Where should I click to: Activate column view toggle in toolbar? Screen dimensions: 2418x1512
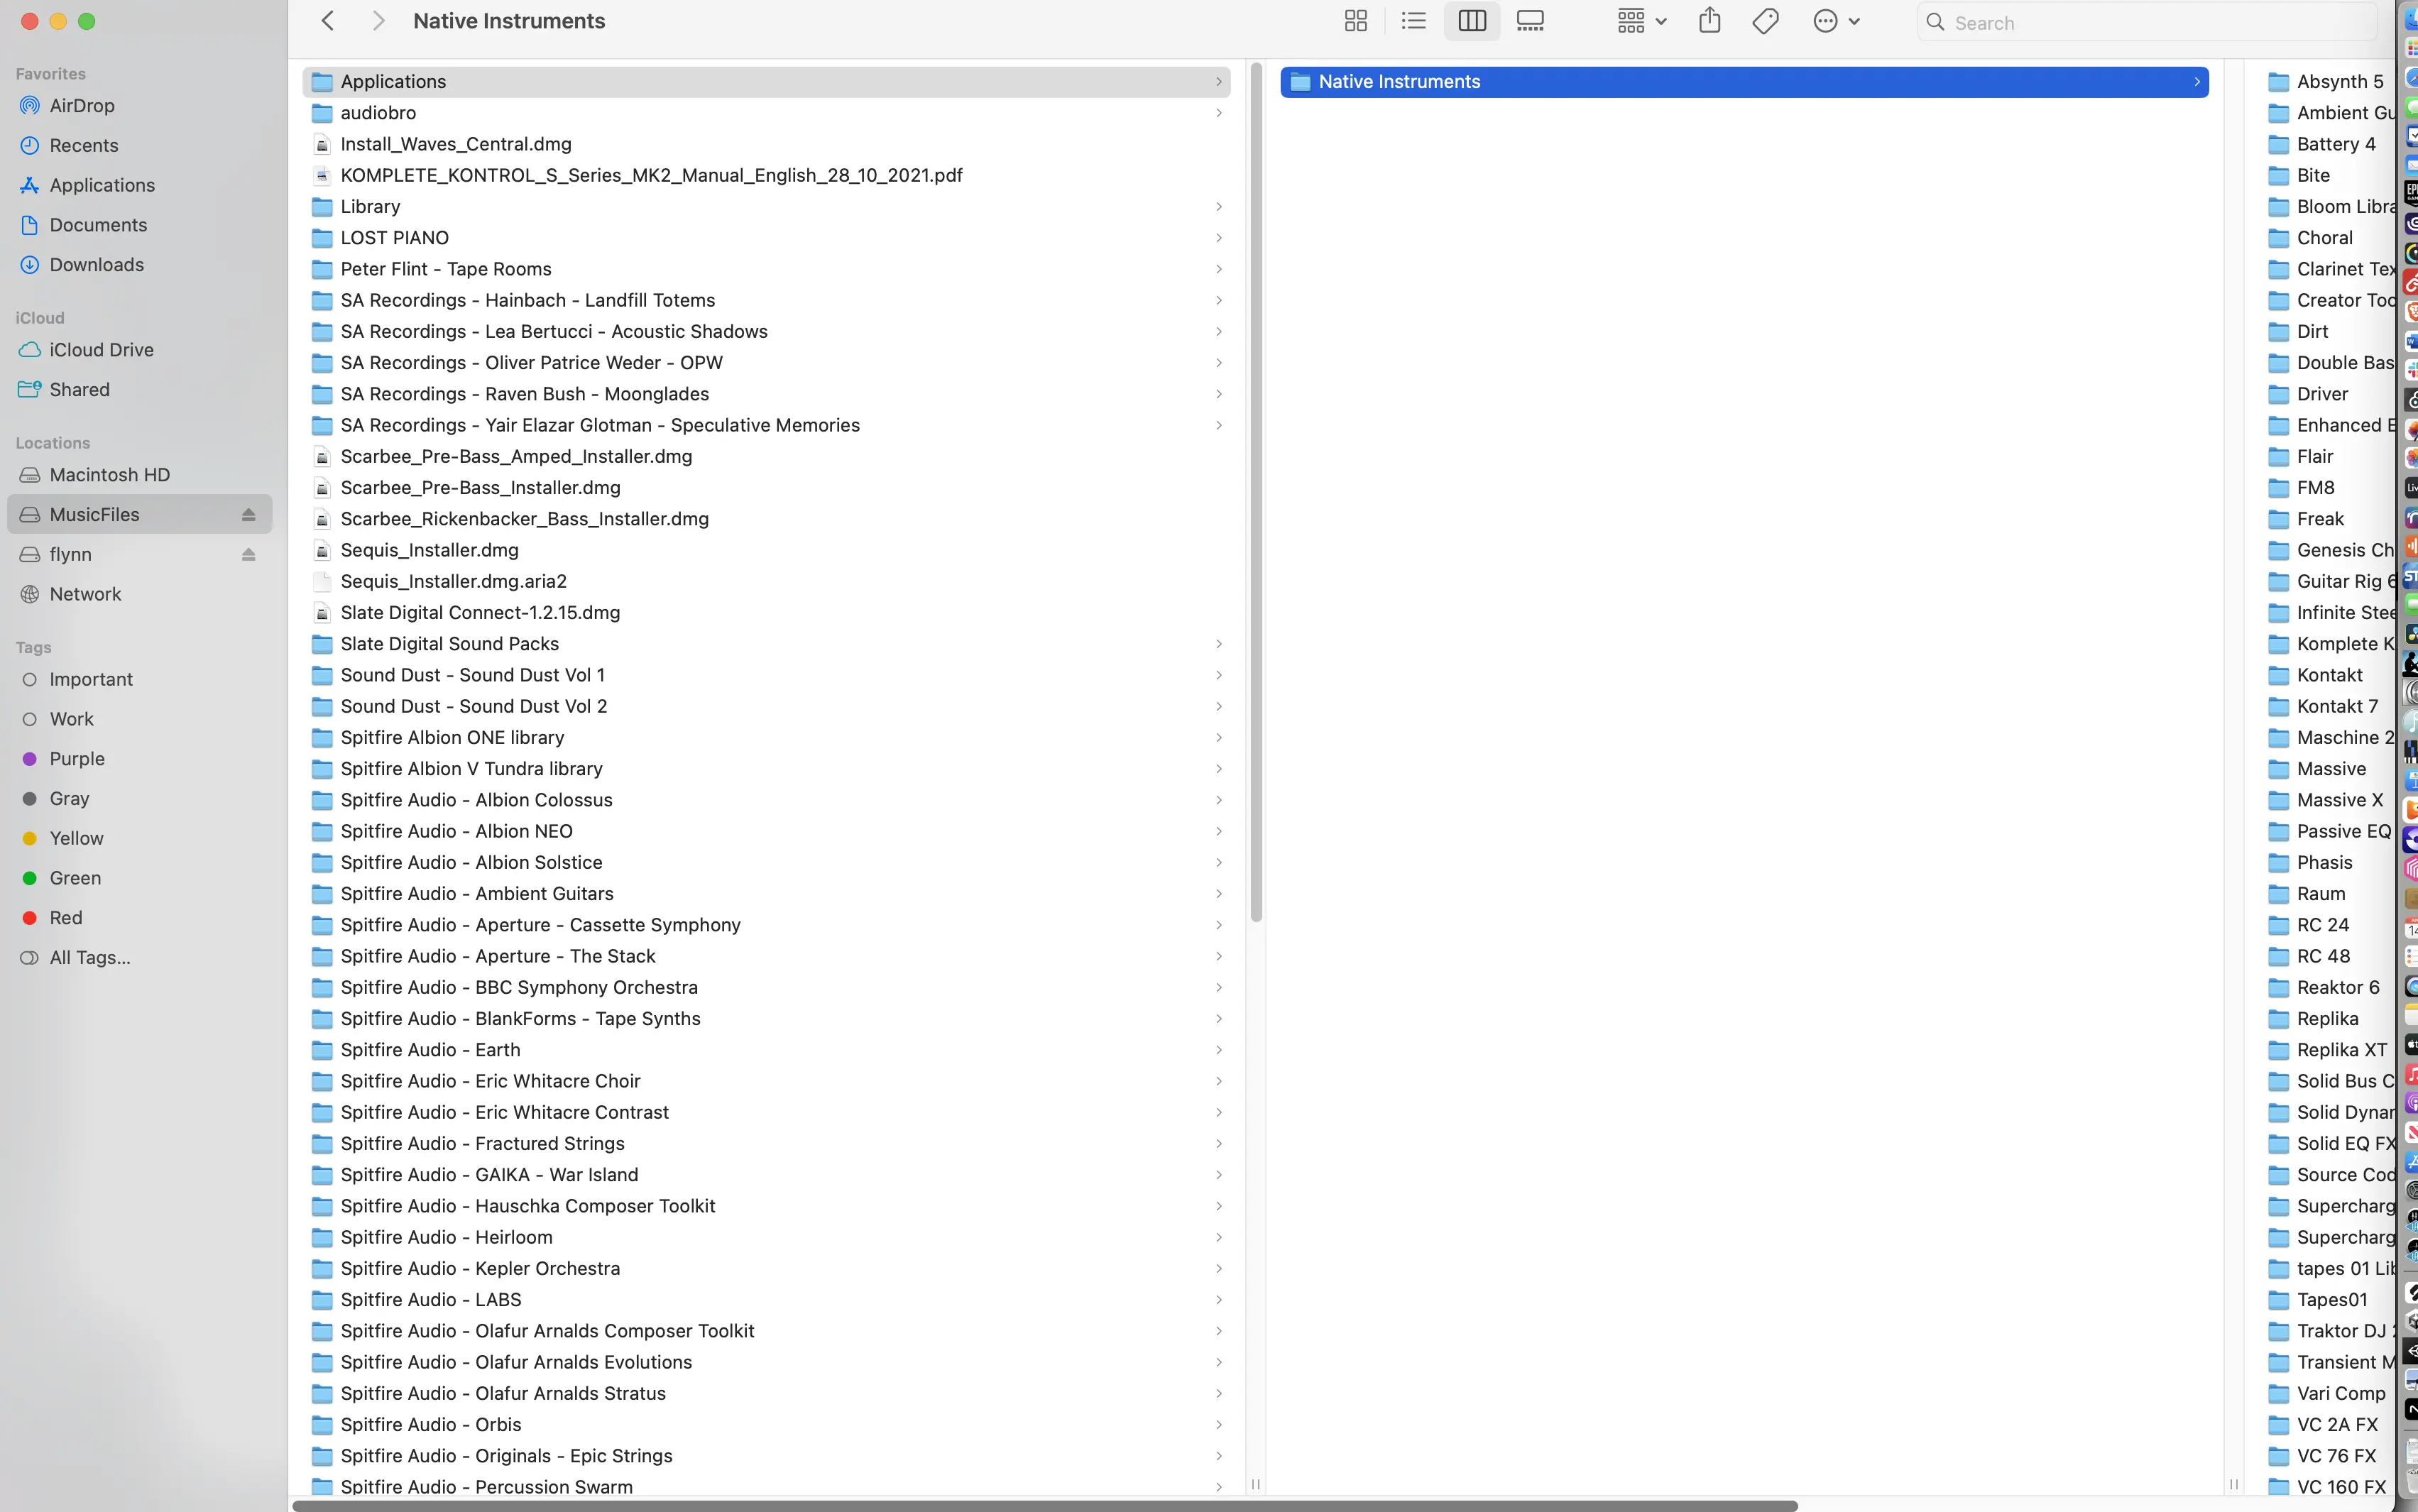[x=1471, y=21]
